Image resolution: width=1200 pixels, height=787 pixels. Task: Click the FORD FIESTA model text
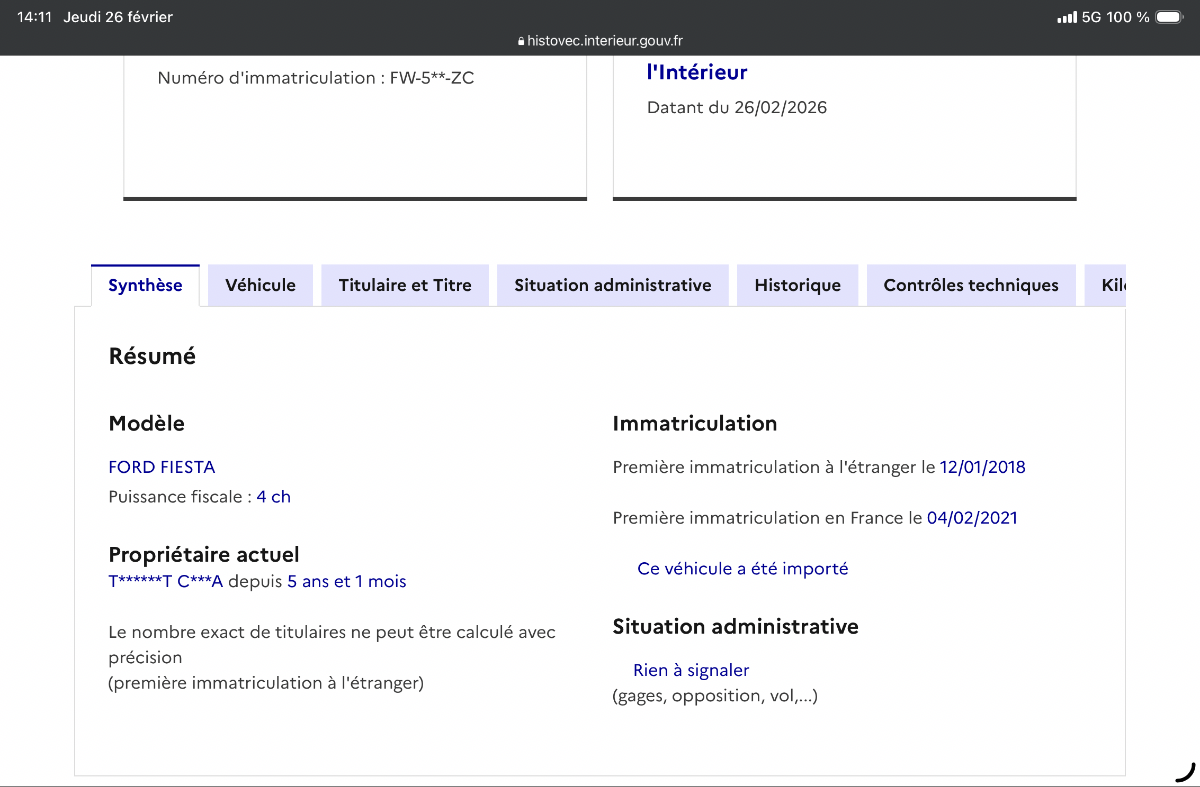[161, 467]
